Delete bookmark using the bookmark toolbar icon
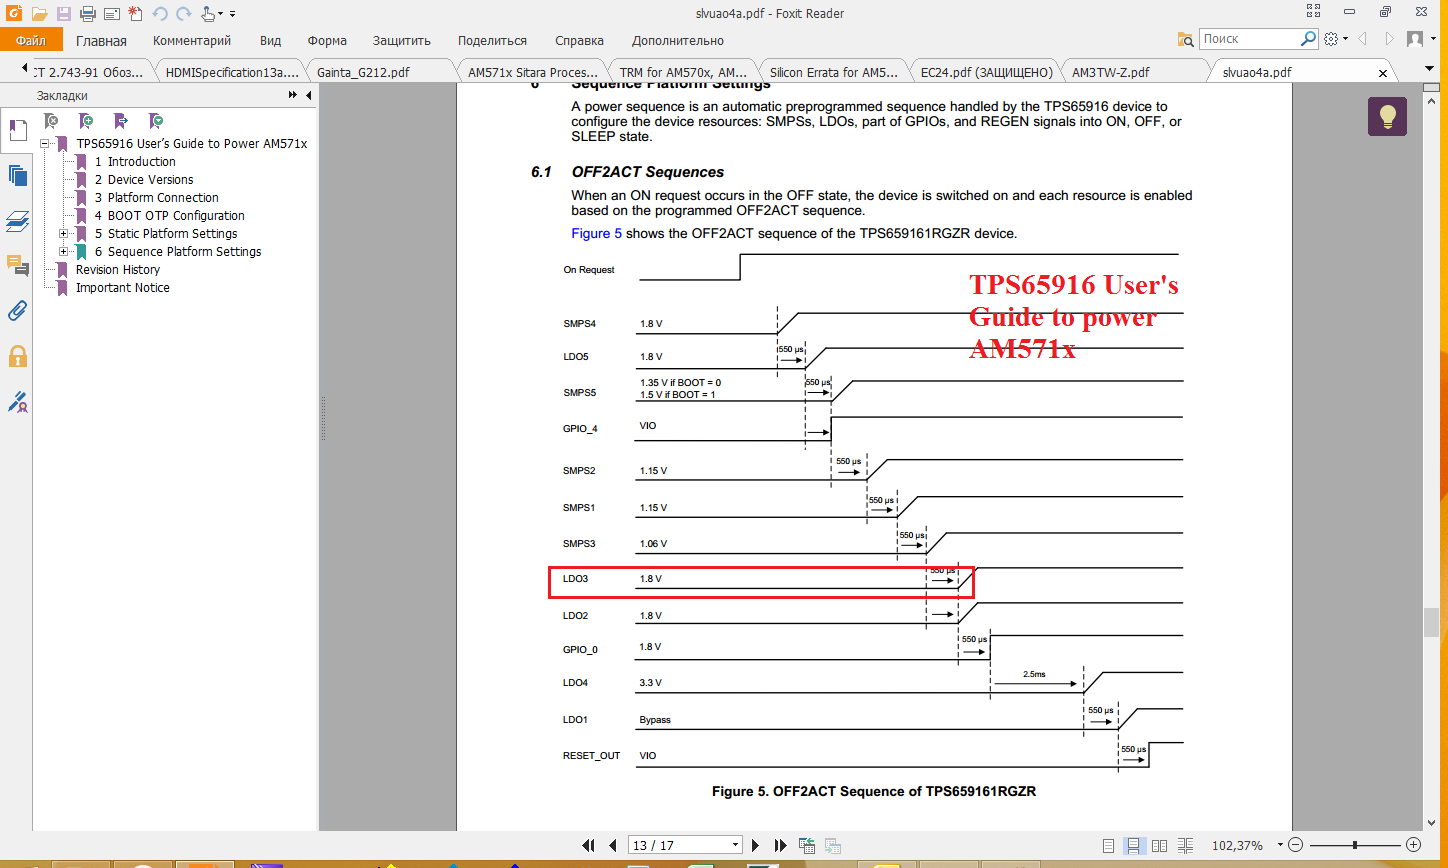The height and width of the screenshot is (868, 1448). [x=52, y=121]
